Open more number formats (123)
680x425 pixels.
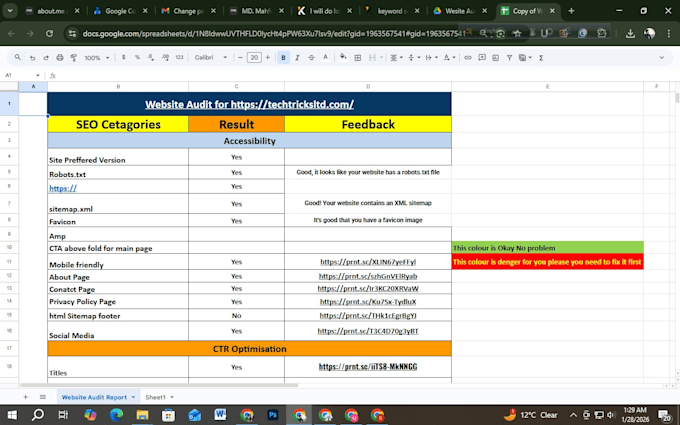[180, 57]
